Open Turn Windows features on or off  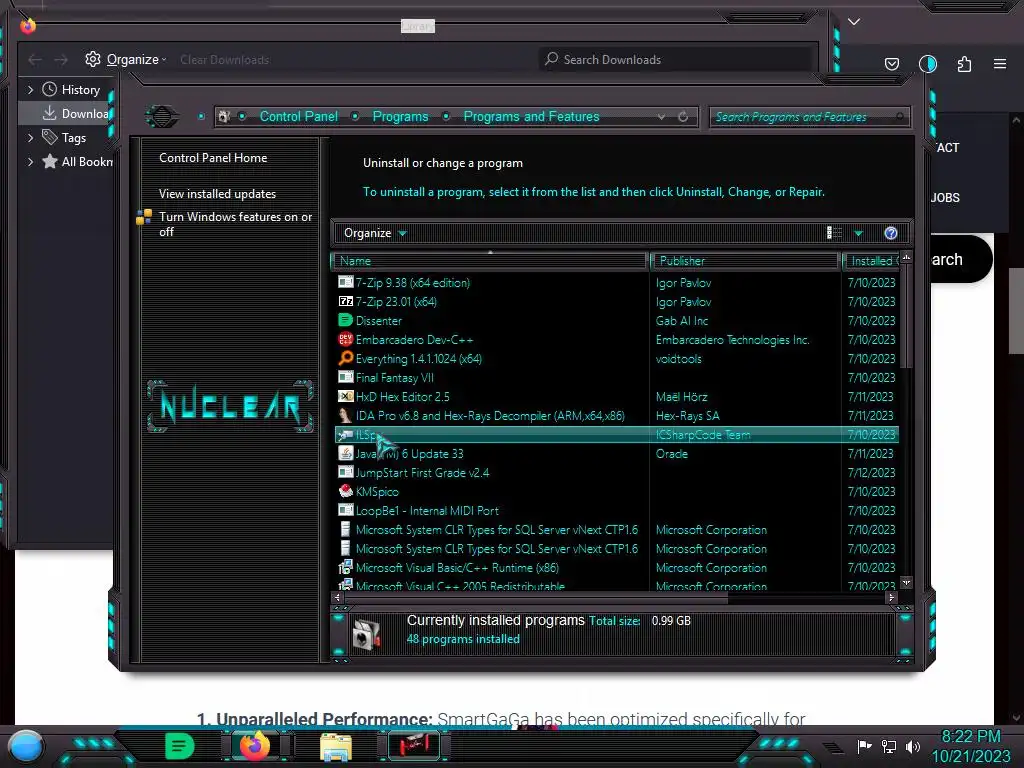pyautogui.click(x=236, y=224)
